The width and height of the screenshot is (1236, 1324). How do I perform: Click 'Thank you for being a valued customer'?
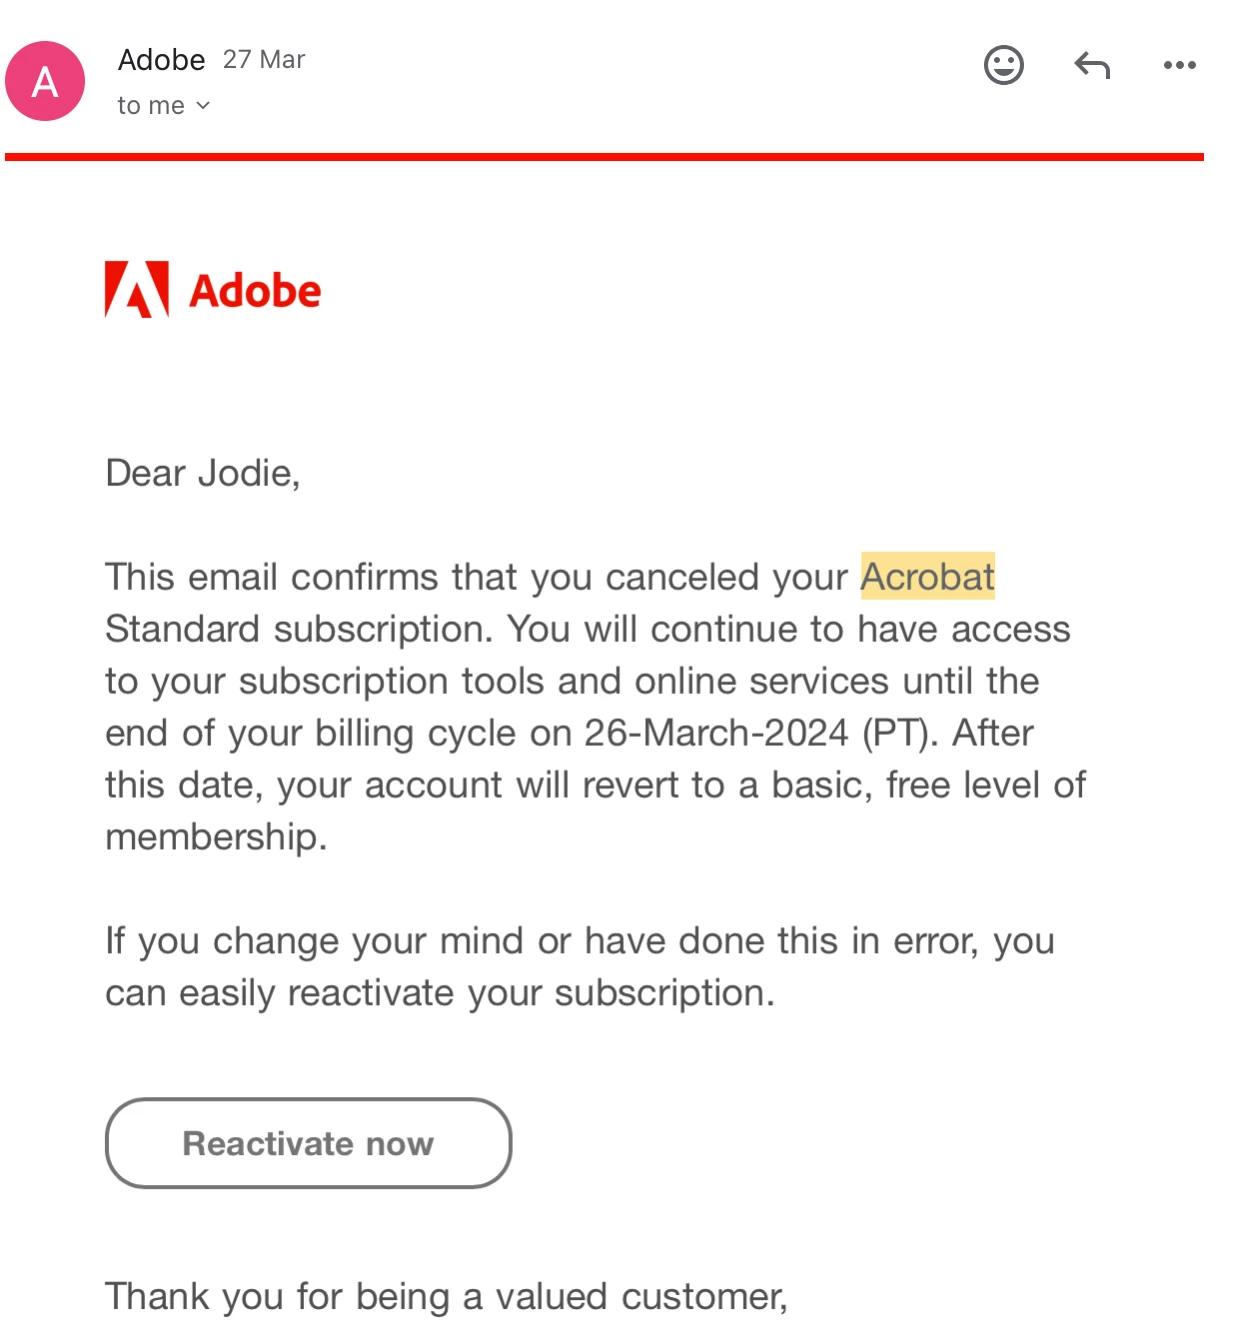click(446, 1296)
